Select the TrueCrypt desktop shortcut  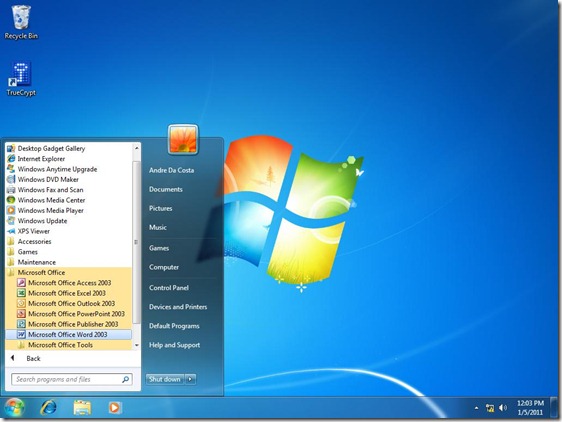pos(21,79)
